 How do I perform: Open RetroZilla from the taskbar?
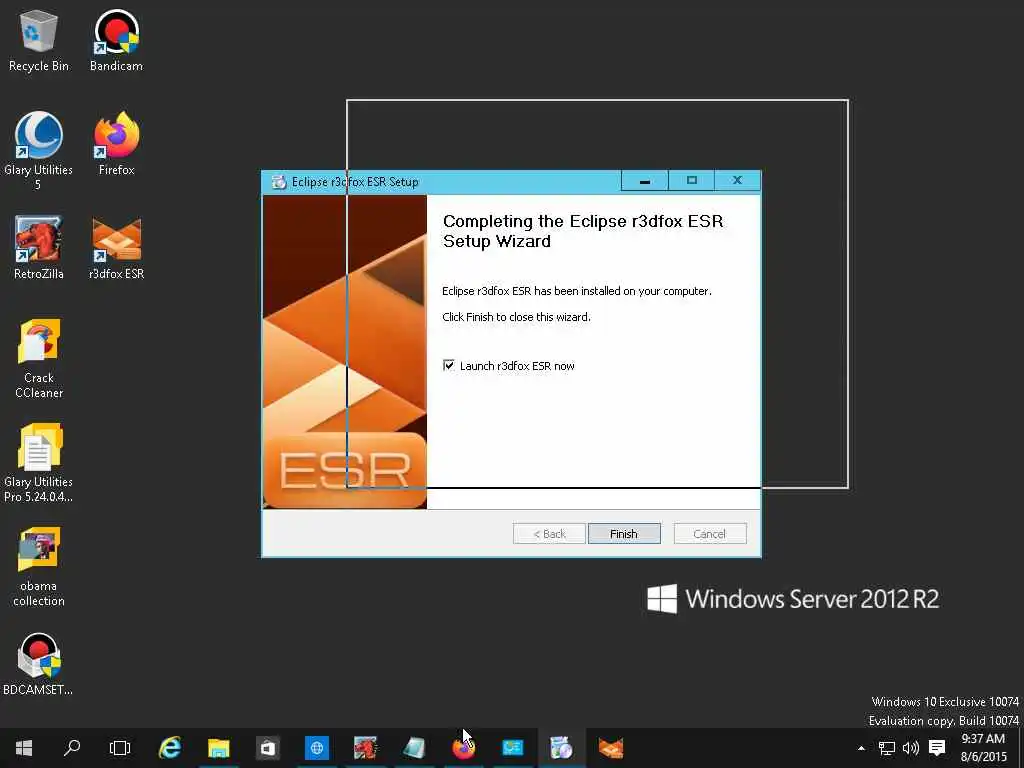(x=366, y=748)
